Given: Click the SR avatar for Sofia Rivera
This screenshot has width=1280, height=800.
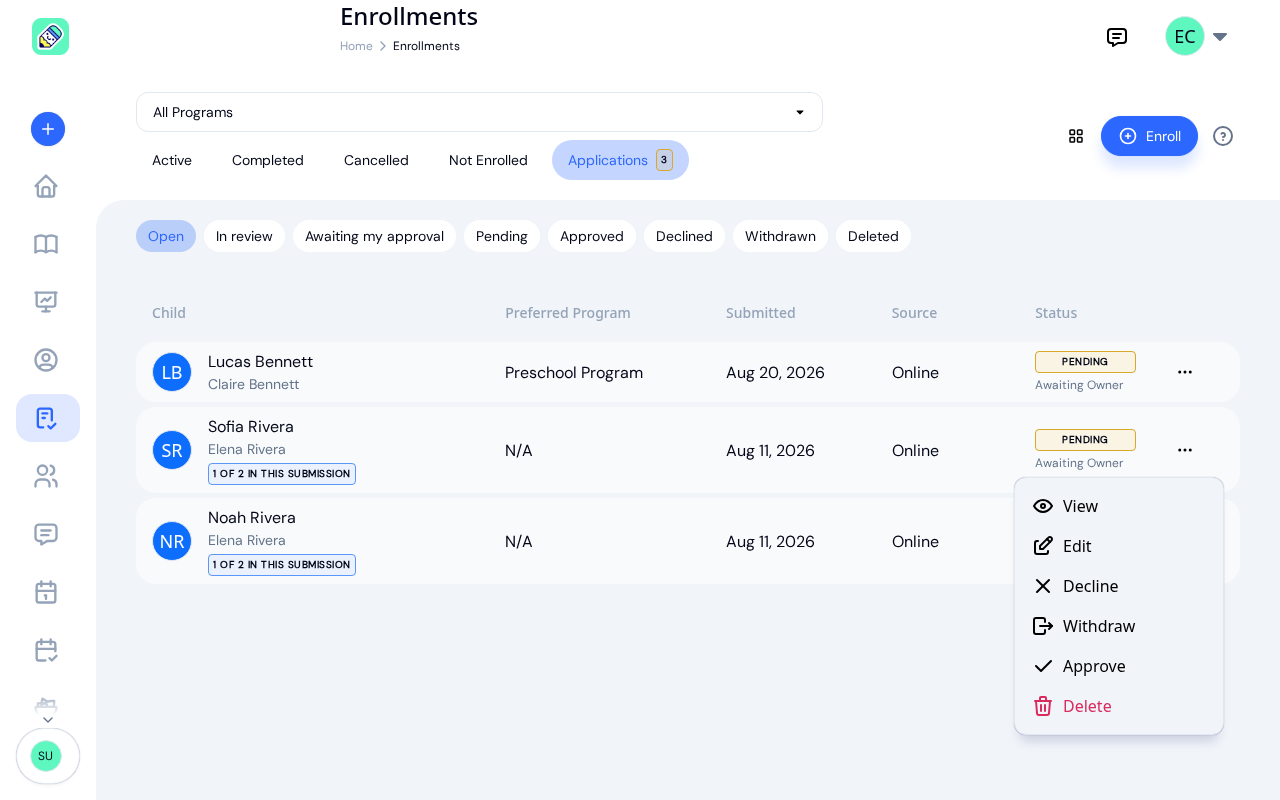Looking at the screenshot, I should (172, 450).
